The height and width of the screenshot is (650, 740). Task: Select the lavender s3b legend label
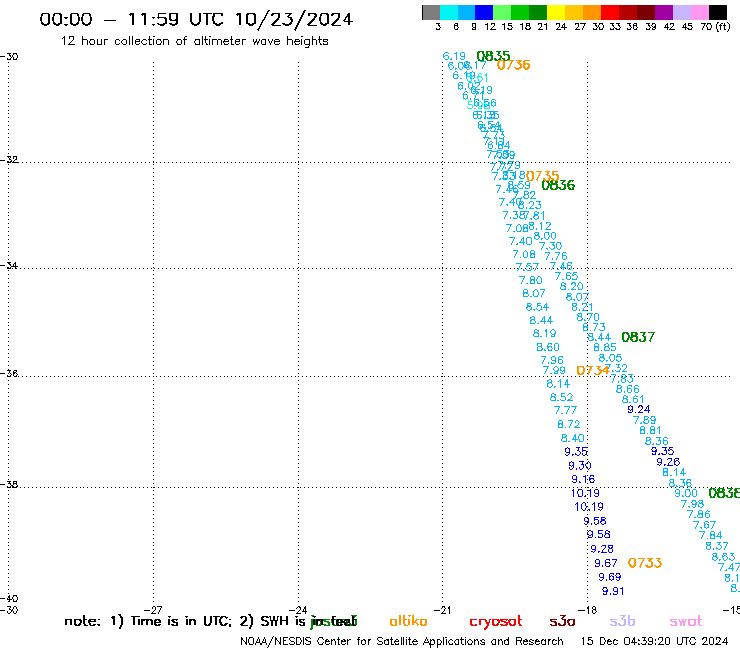(x=622, y=621)
